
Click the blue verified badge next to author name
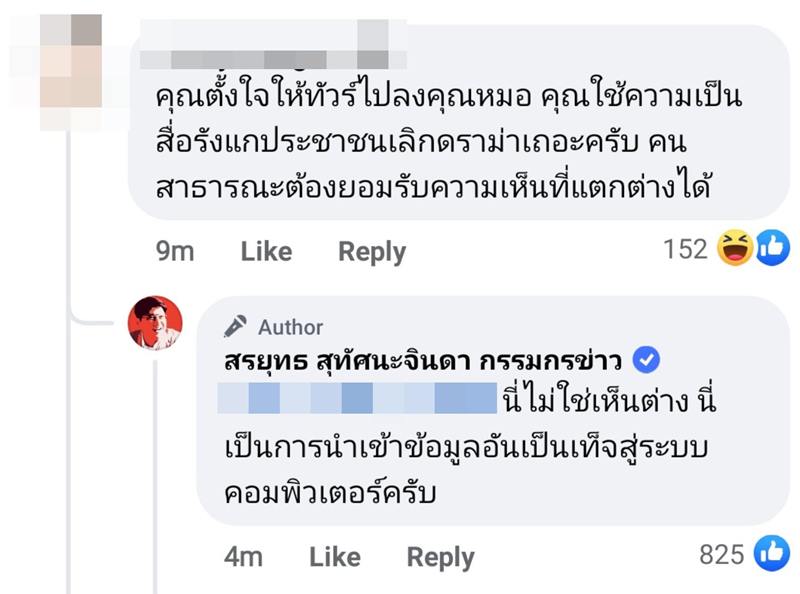tap(647, 361)
